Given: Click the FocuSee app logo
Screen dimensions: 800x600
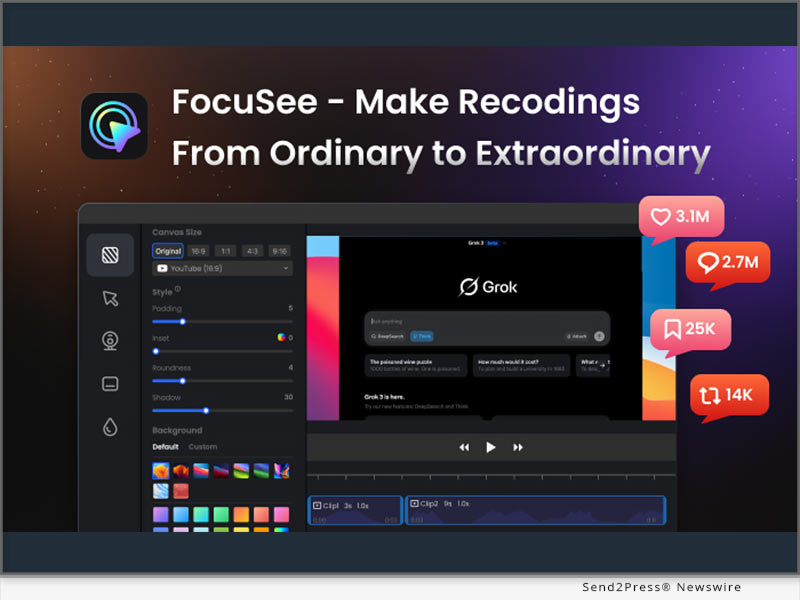Looking at the screenshot, I should [114, 125].
